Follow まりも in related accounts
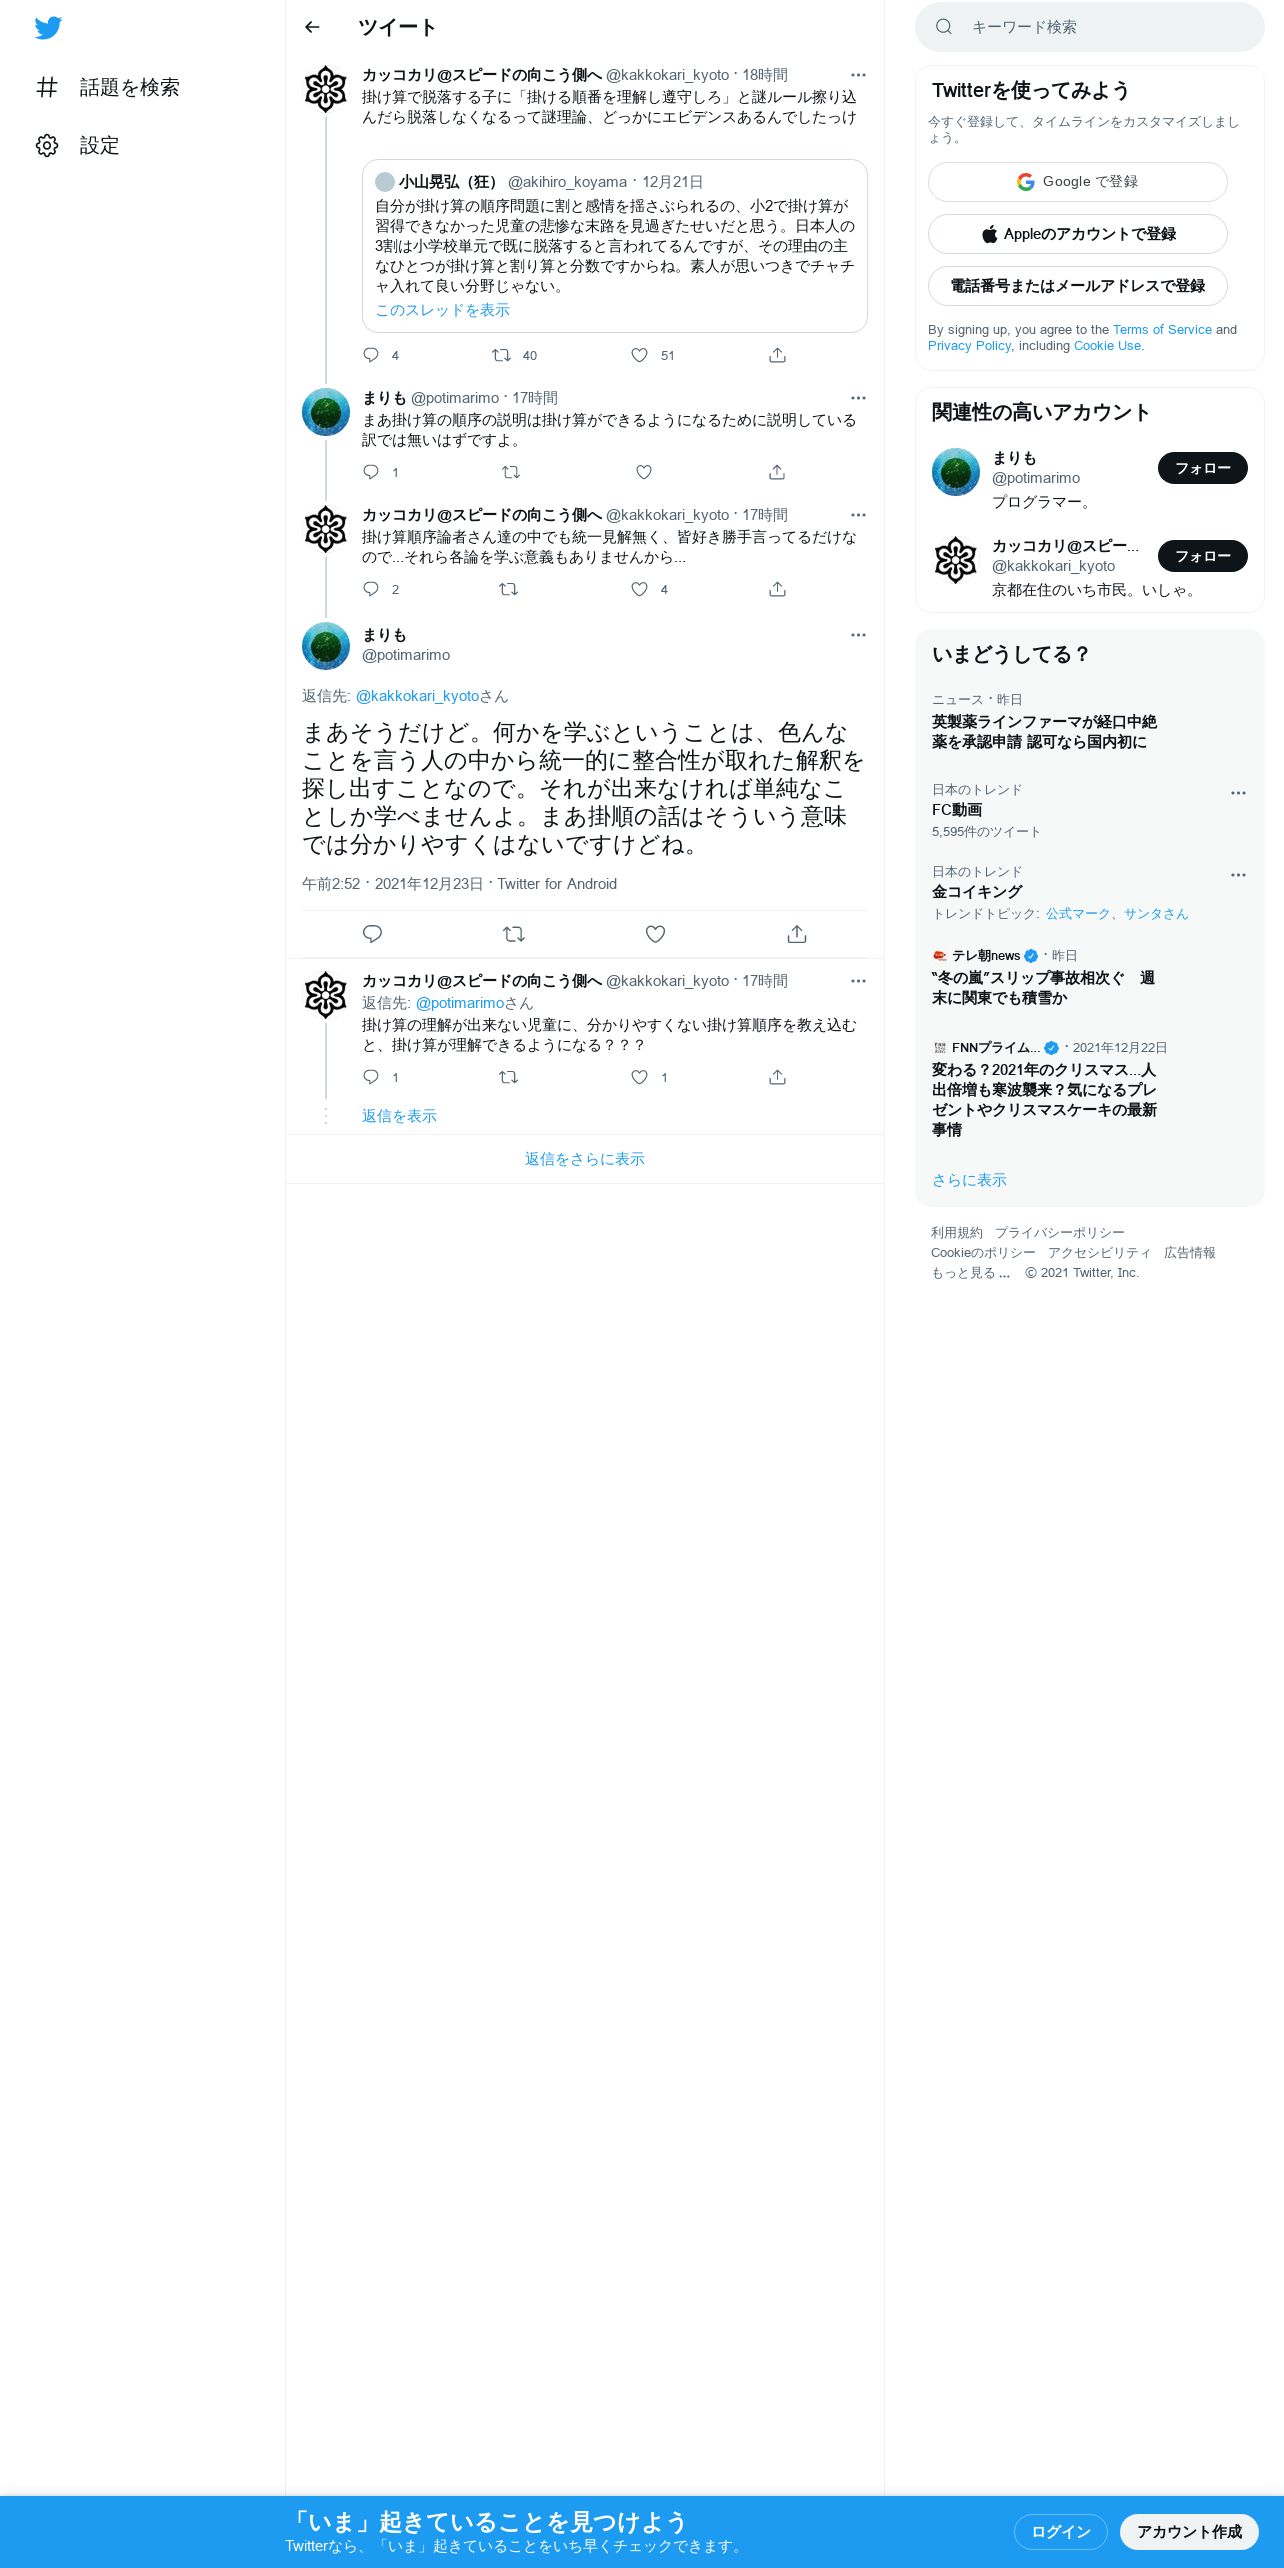This screenshot has width=1284, height=2568. pos(1203,468)
